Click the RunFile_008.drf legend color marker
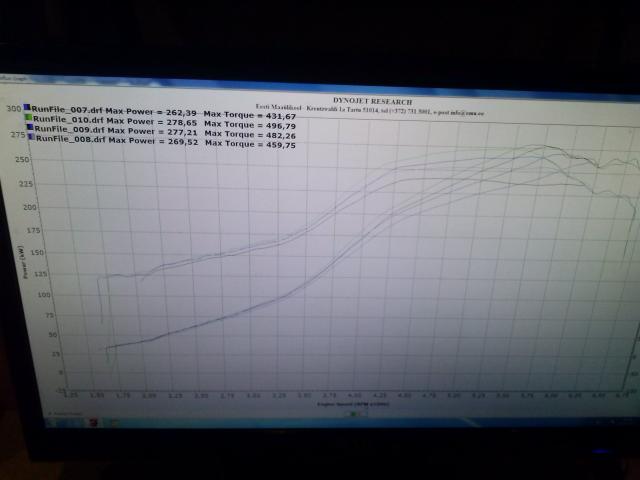This screenshot has width=640, height=480. pos(32,139)
